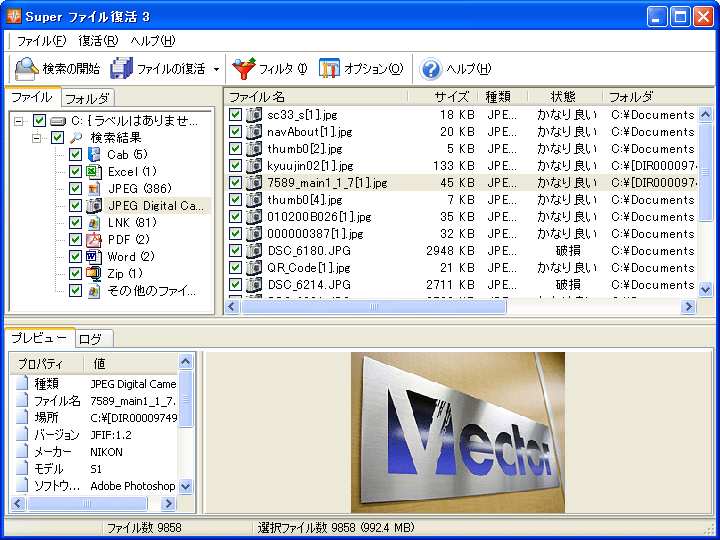
Task: Switch to the フォルダ tab
Action: 87,98
